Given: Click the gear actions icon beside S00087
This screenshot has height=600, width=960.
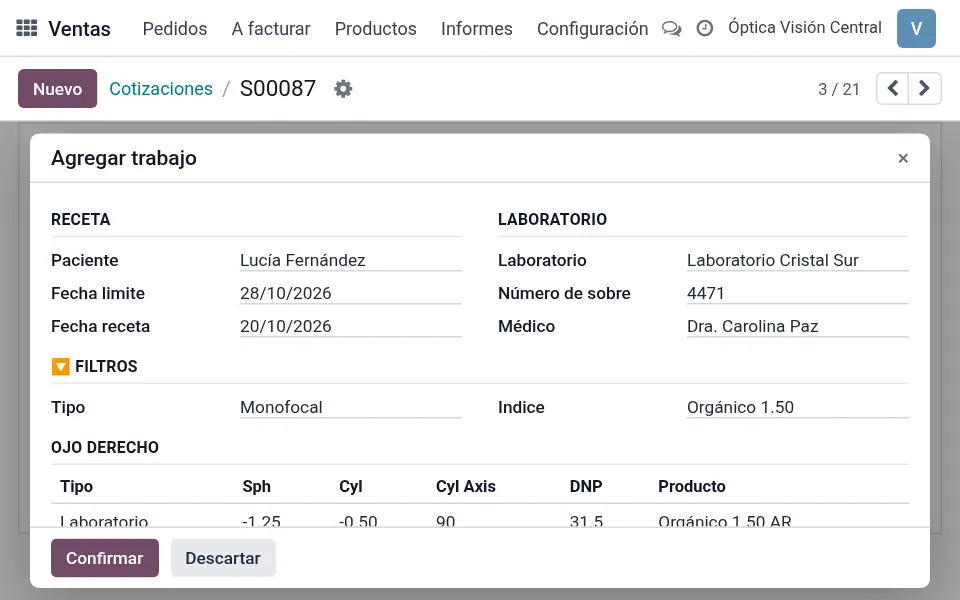Looking at the screenshot, I should [x=343, y=89].
